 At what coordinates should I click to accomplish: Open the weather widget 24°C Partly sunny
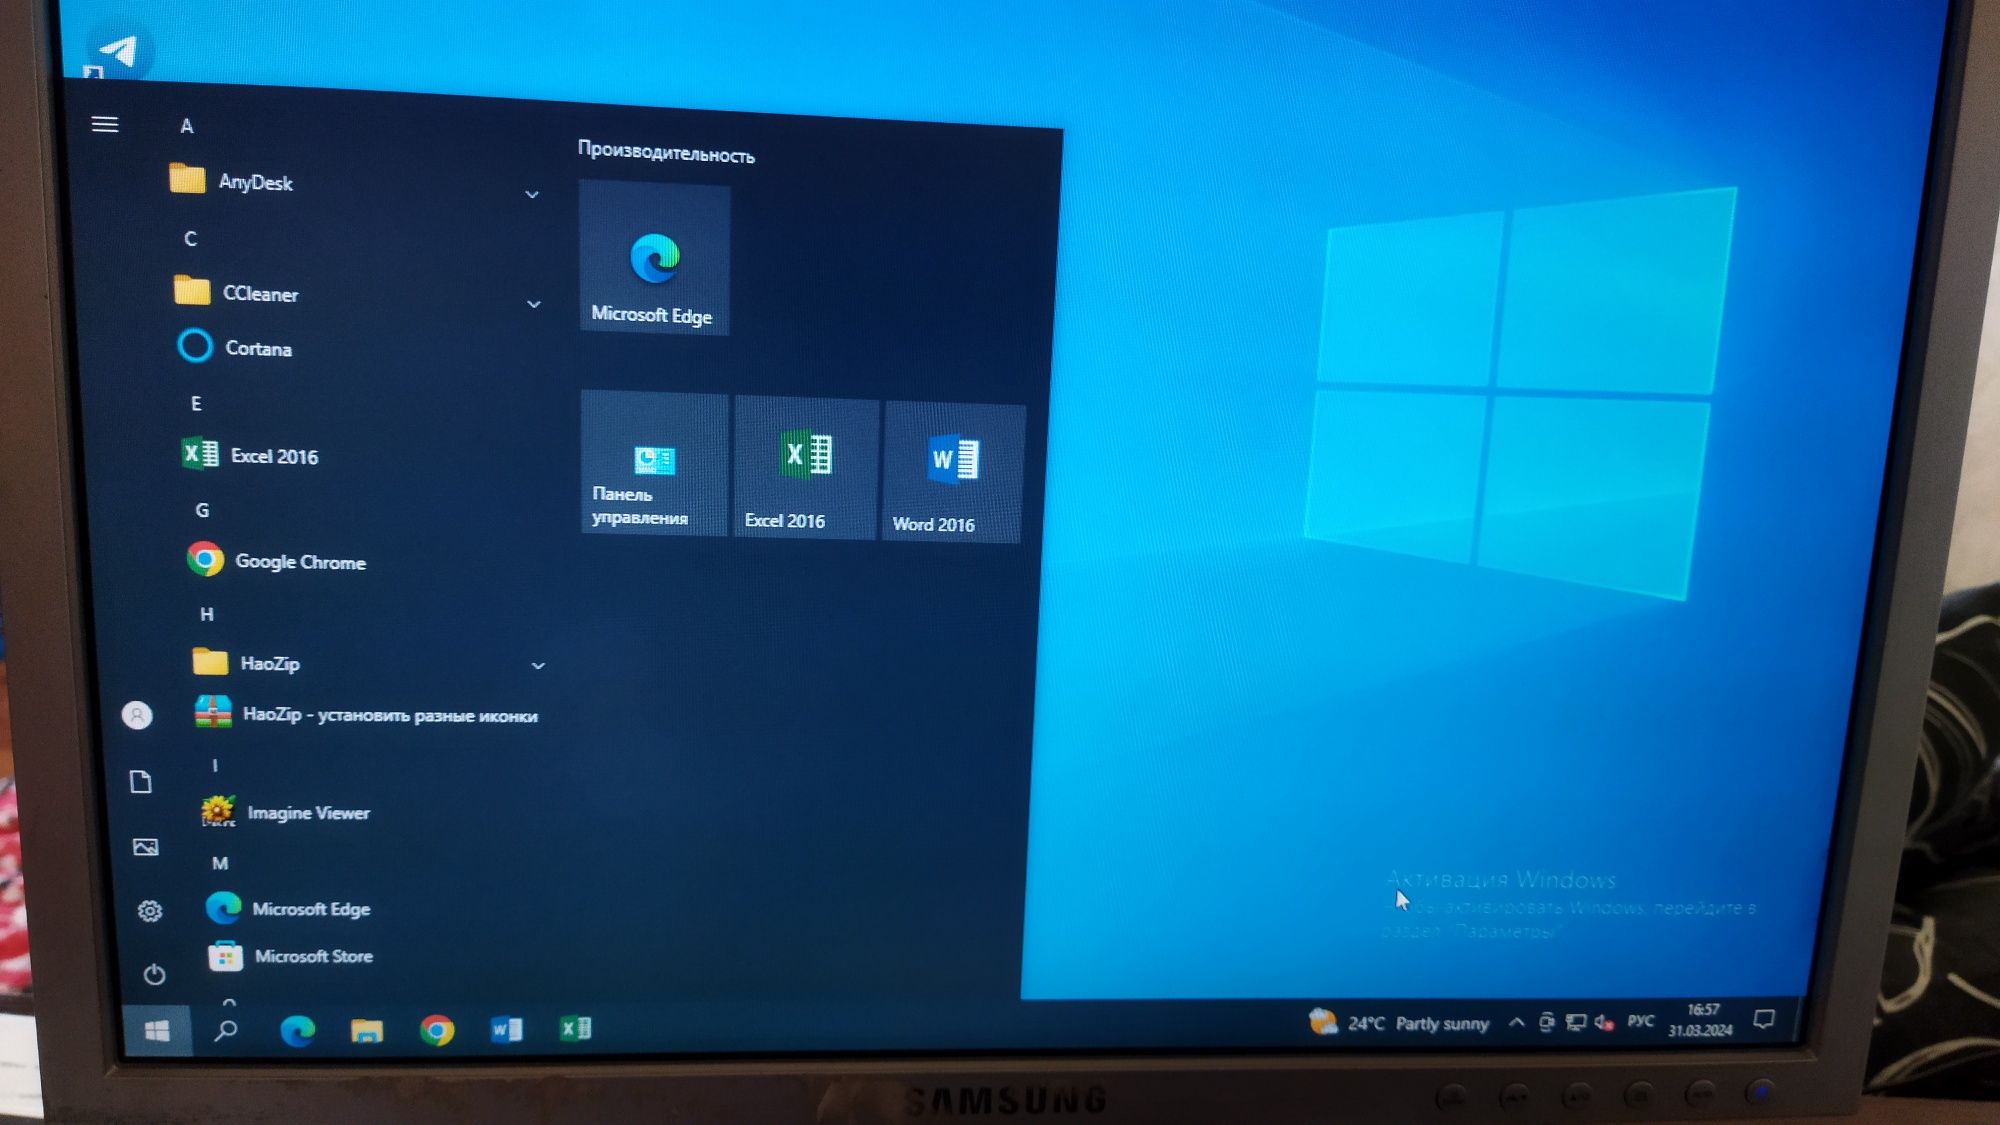click(1399, 1023)
